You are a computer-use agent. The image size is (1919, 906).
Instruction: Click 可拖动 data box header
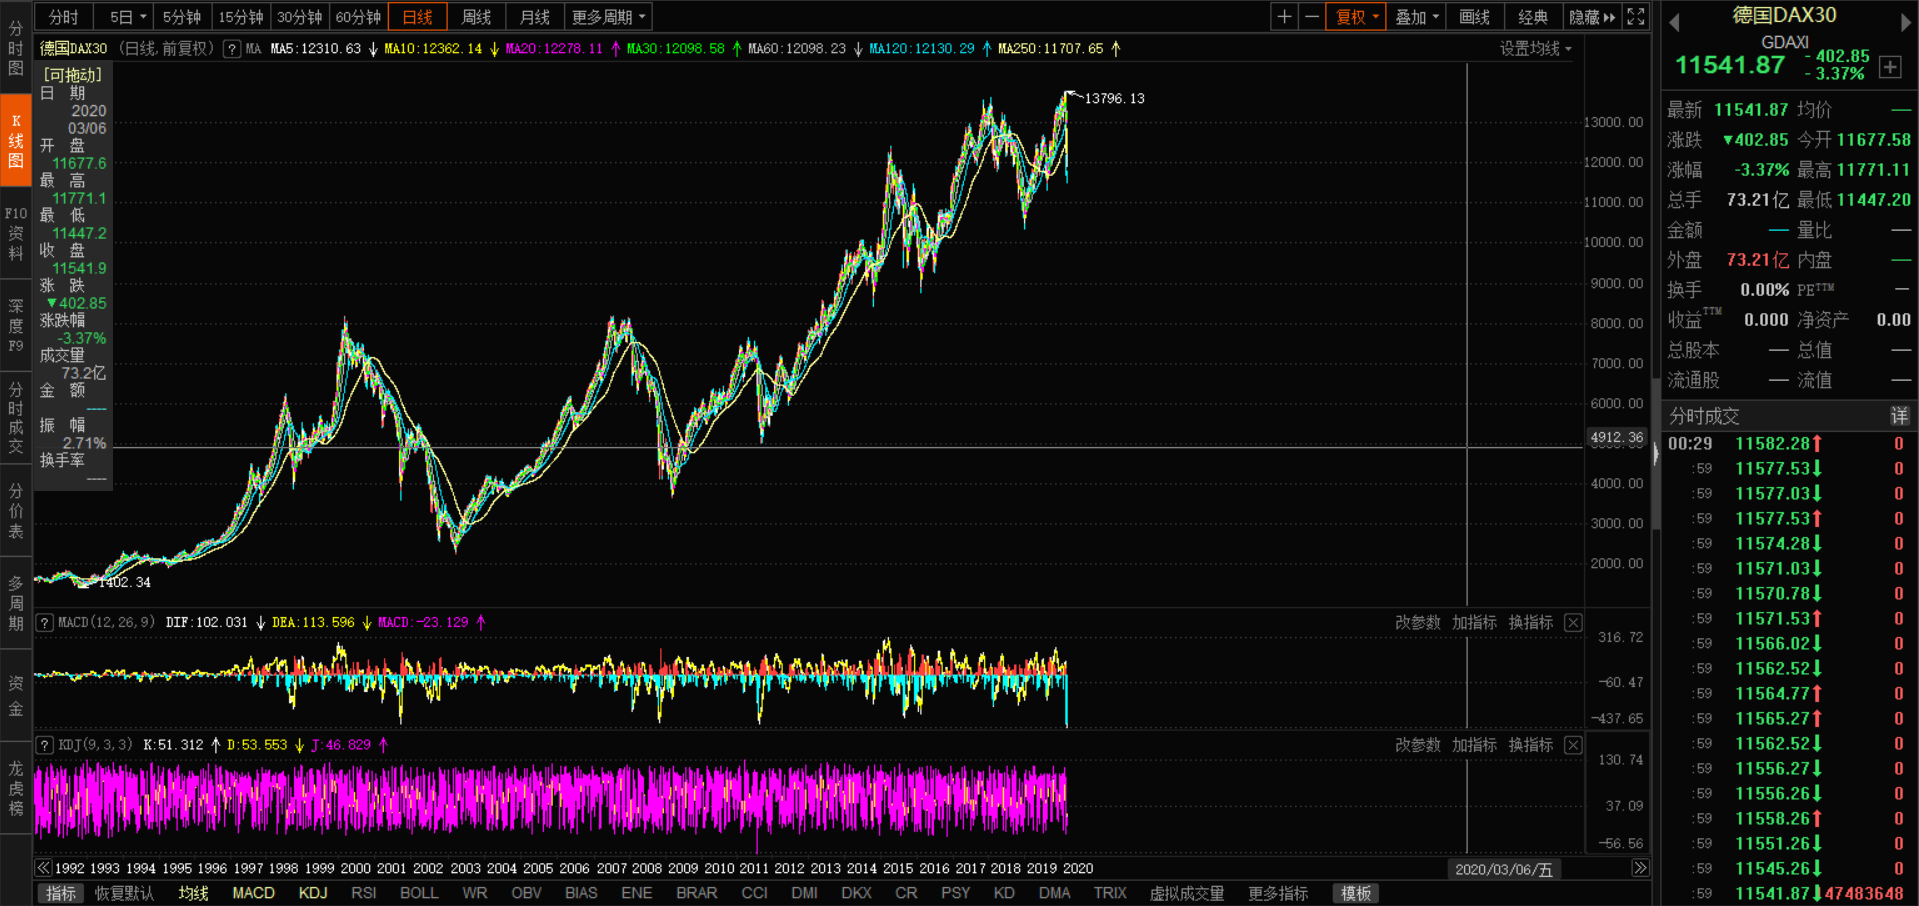click(x=73, y=75)
